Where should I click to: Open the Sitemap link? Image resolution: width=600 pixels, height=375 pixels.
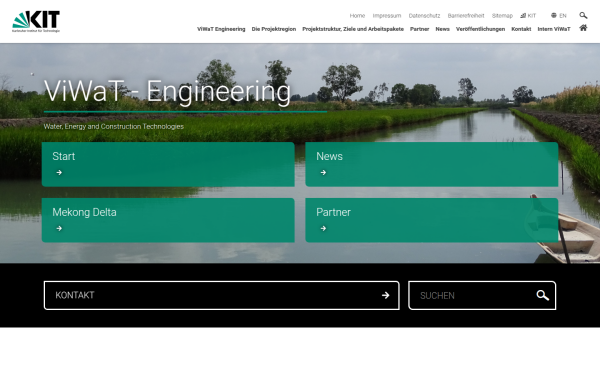coord(502,16)
